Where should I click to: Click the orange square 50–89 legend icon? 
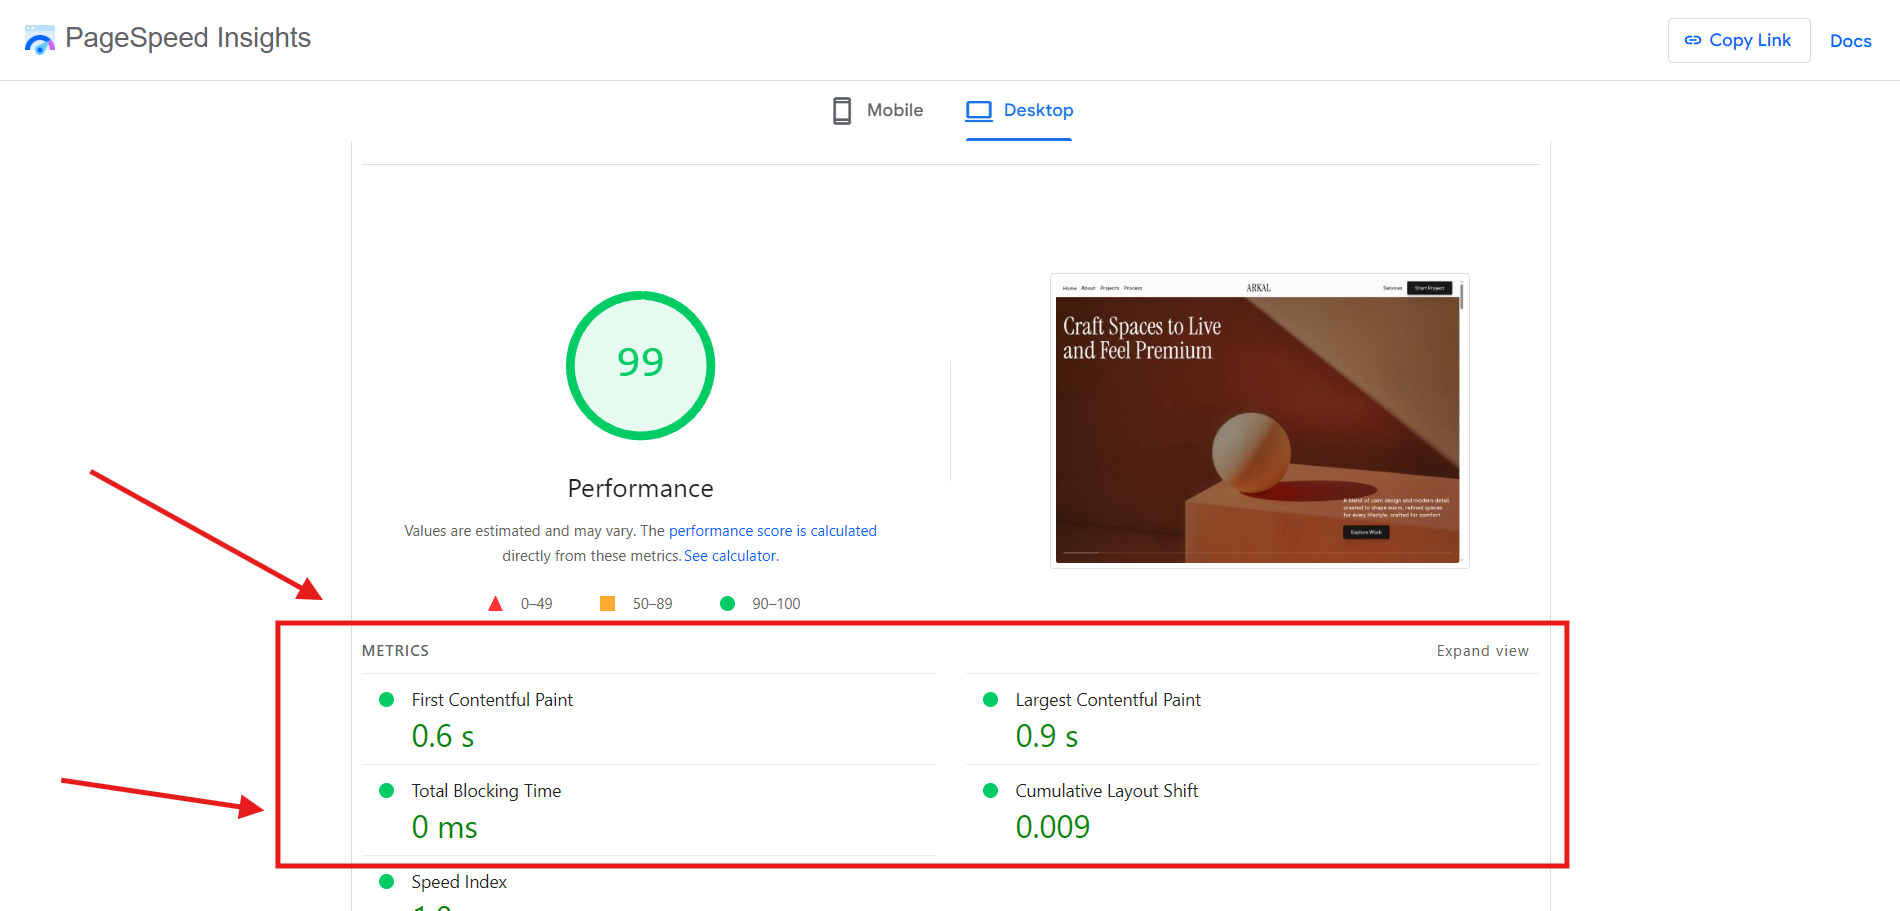pos(607,604)
